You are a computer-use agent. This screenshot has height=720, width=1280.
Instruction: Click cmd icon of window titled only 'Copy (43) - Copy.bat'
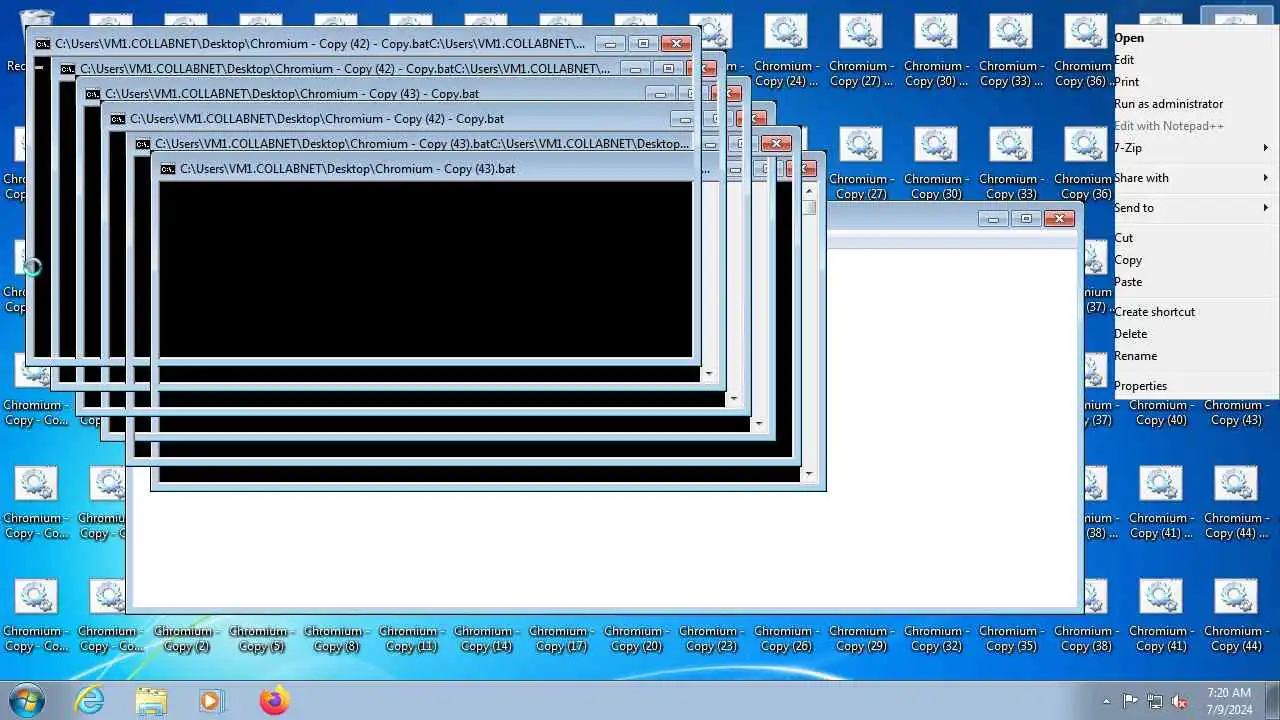pos(93,94)
